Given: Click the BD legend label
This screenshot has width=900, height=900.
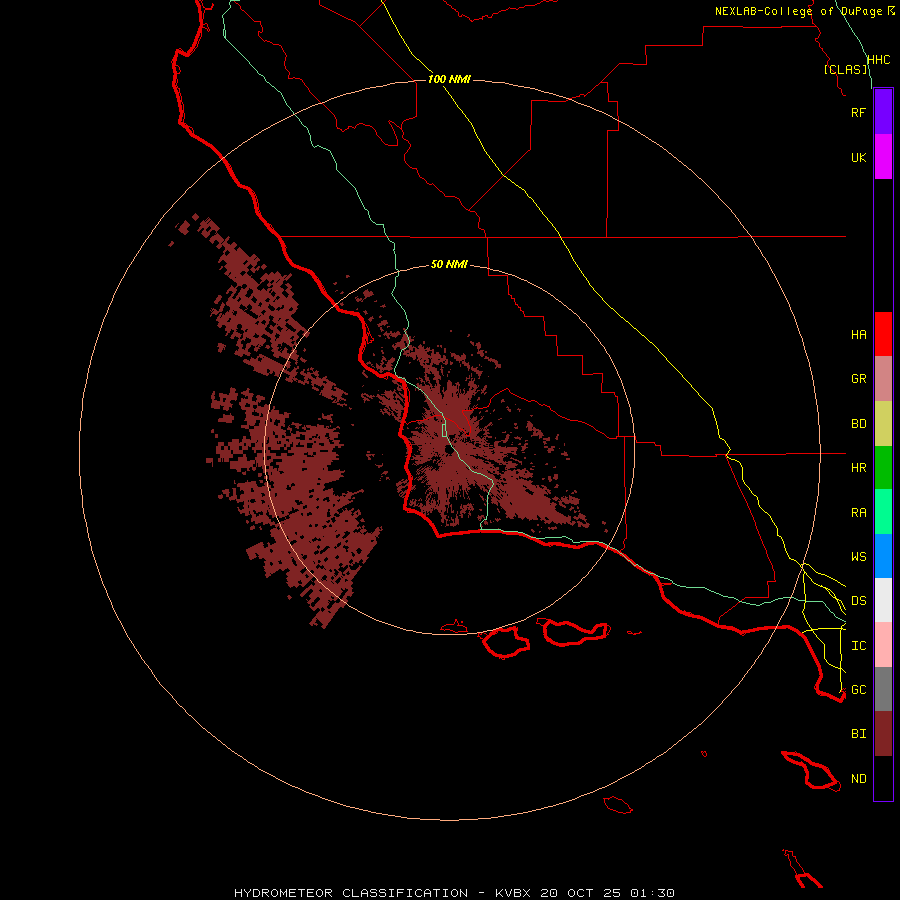Looking at the screenshot, I should pyautogui.click(x=858, y=424).
